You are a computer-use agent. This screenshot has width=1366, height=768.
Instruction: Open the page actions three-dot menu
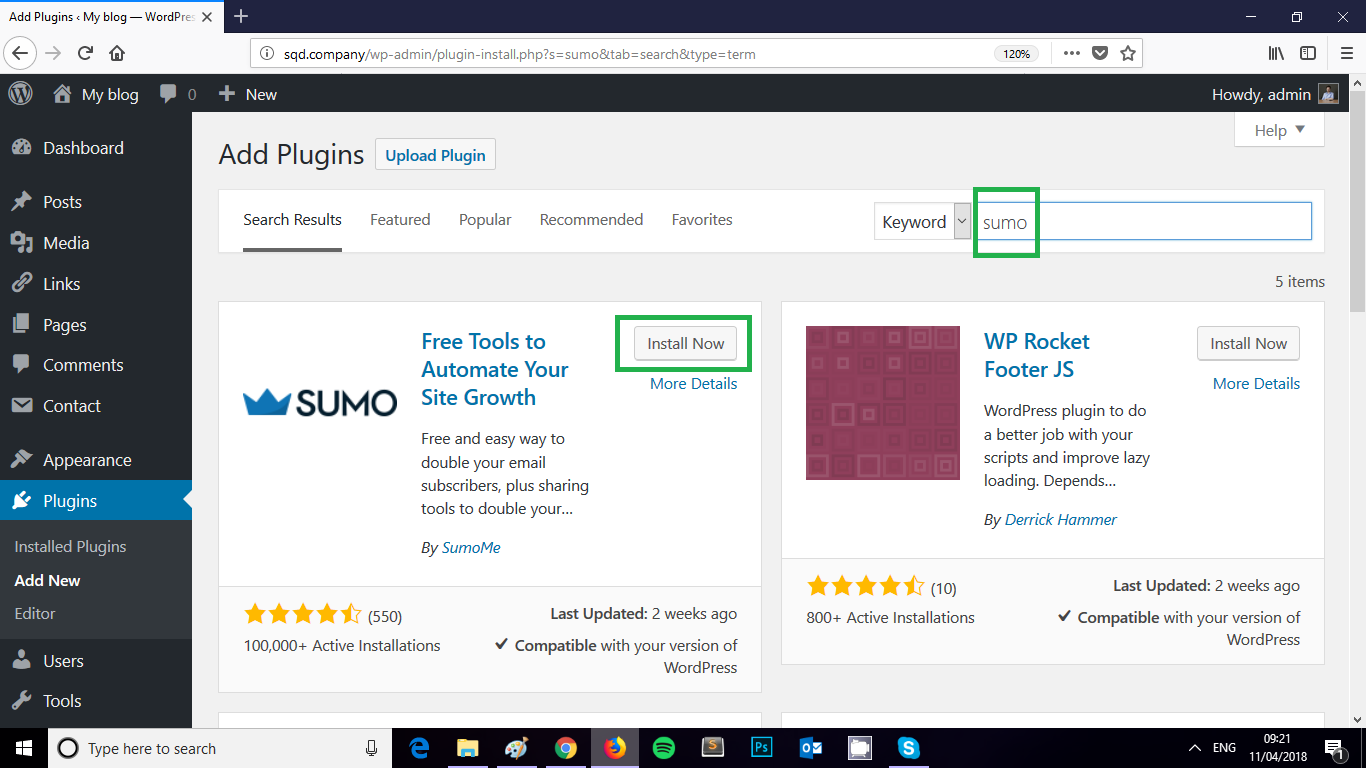point(1071,53)
